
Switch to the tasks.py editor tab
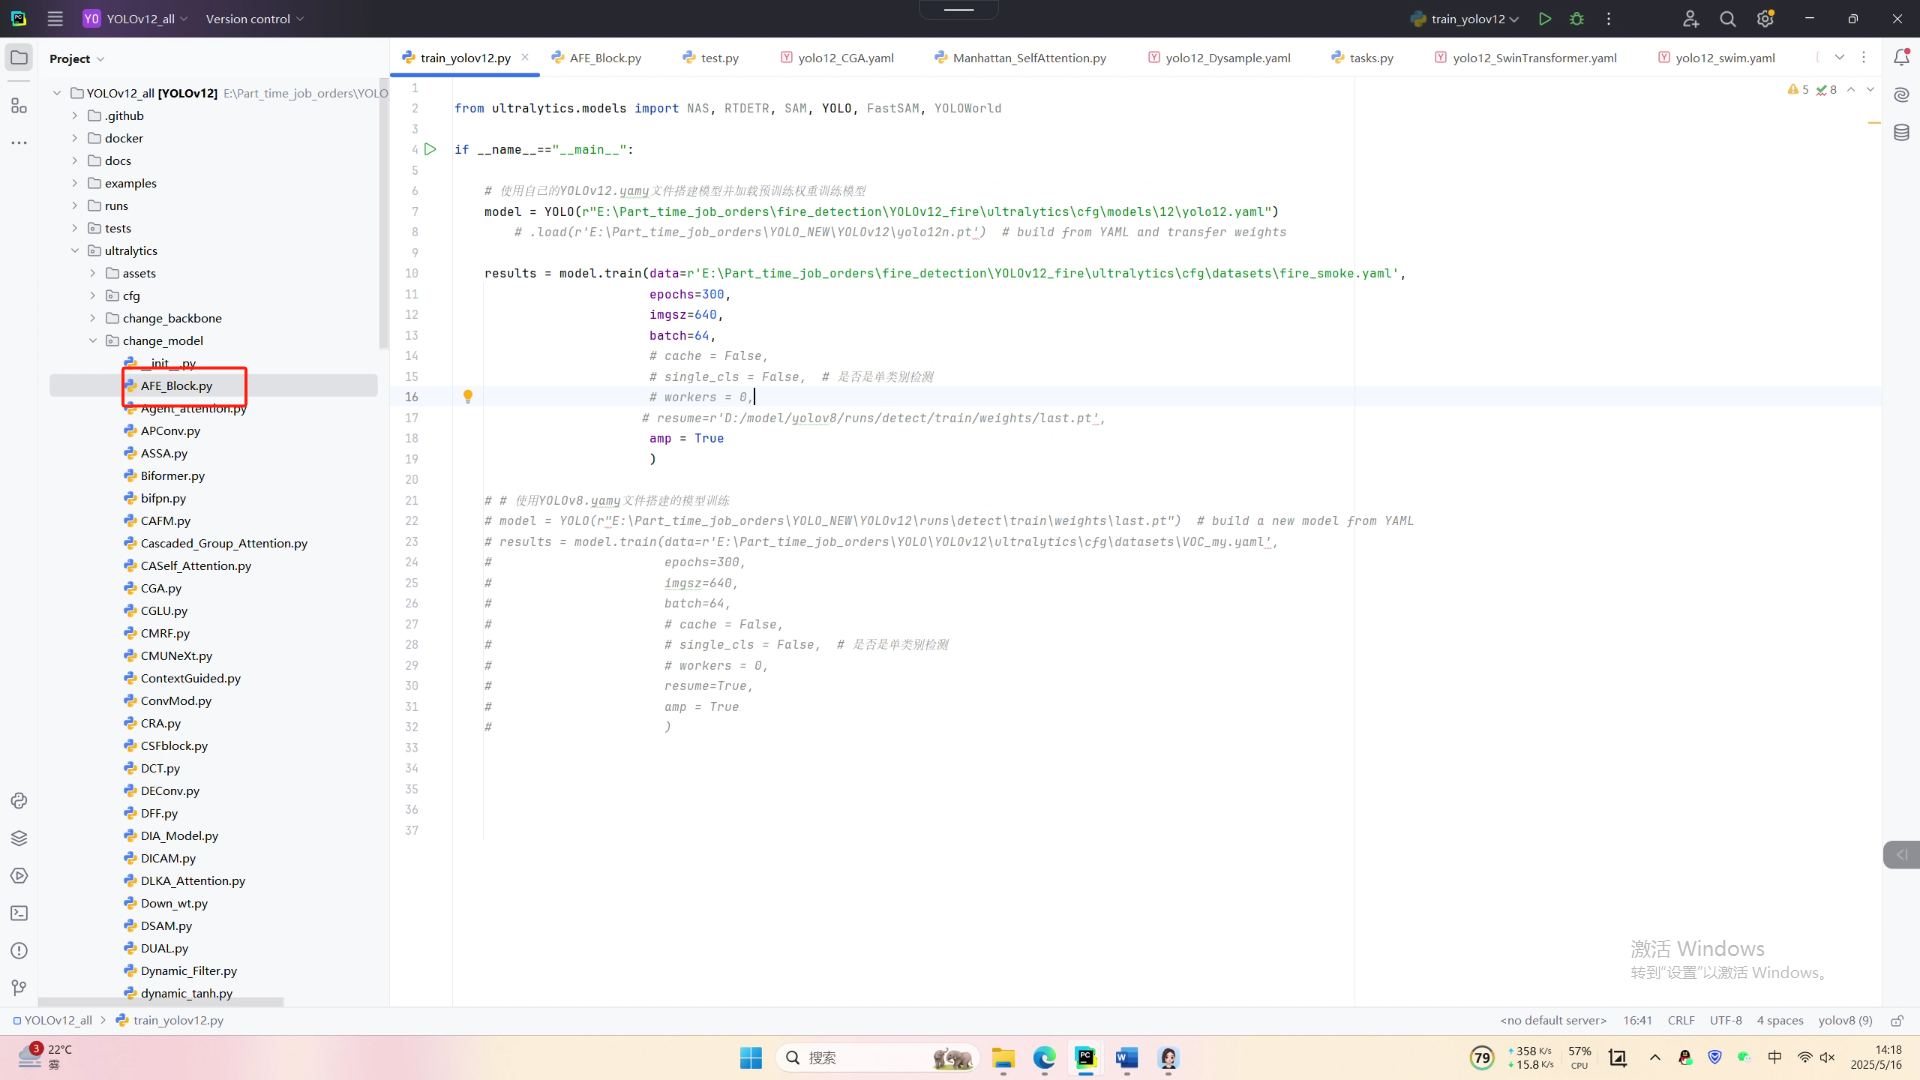click(x=1370, y=58)
